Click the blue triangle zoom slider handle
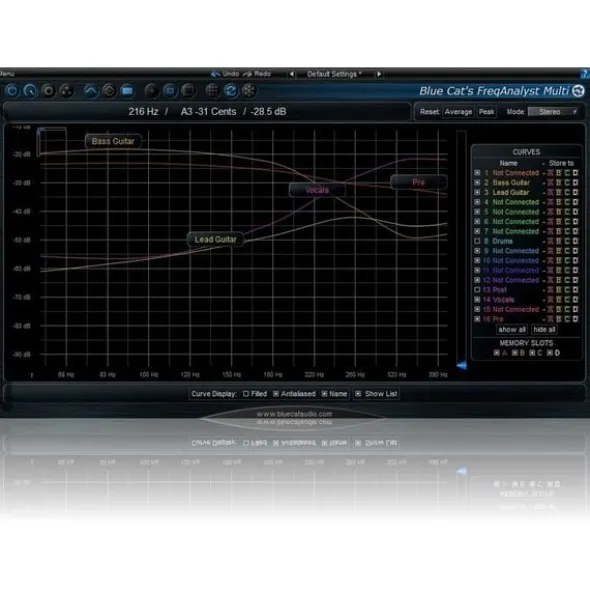Viewport: 590px width, 591px height. pos(462,366)
